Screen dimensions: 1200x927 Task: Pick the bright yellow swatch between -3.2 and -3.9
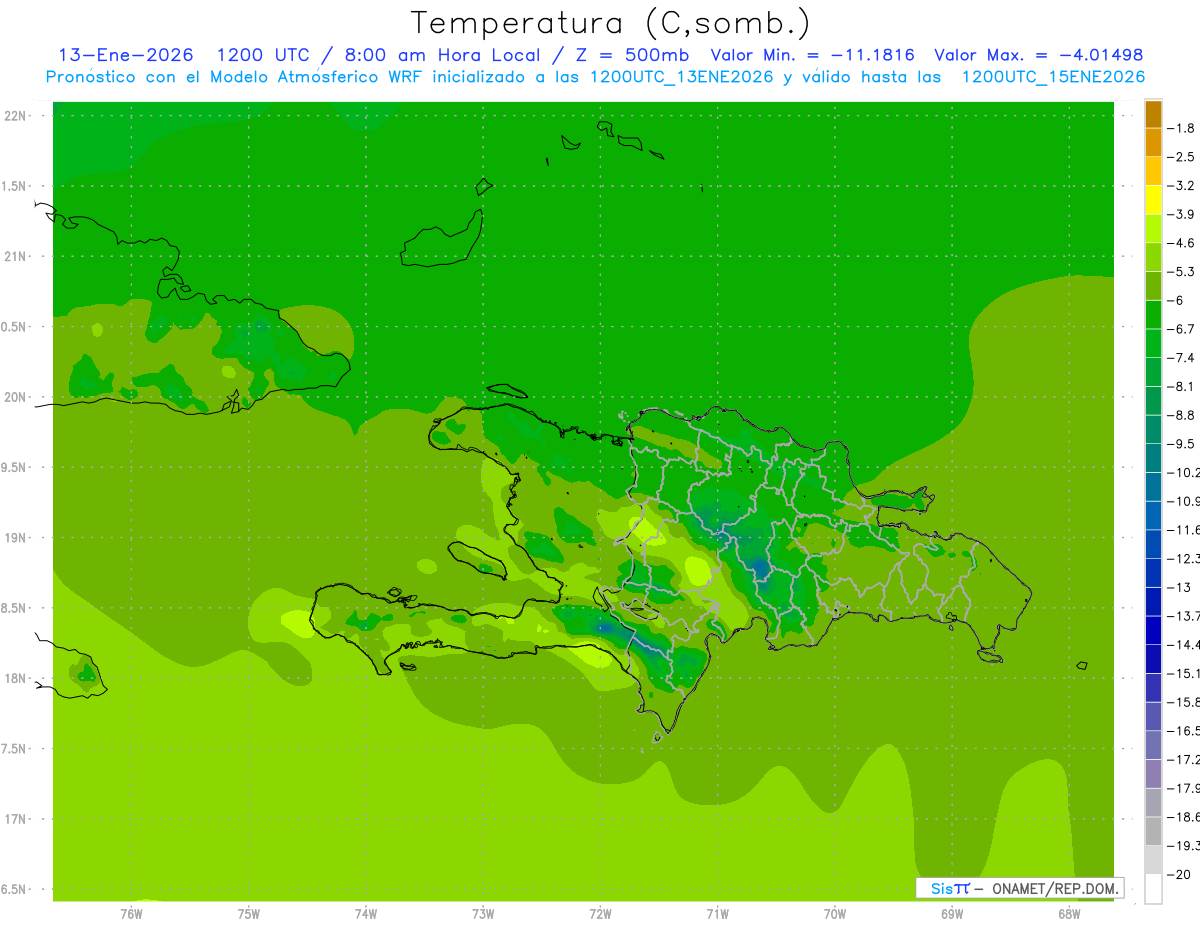click(1153, 200)
